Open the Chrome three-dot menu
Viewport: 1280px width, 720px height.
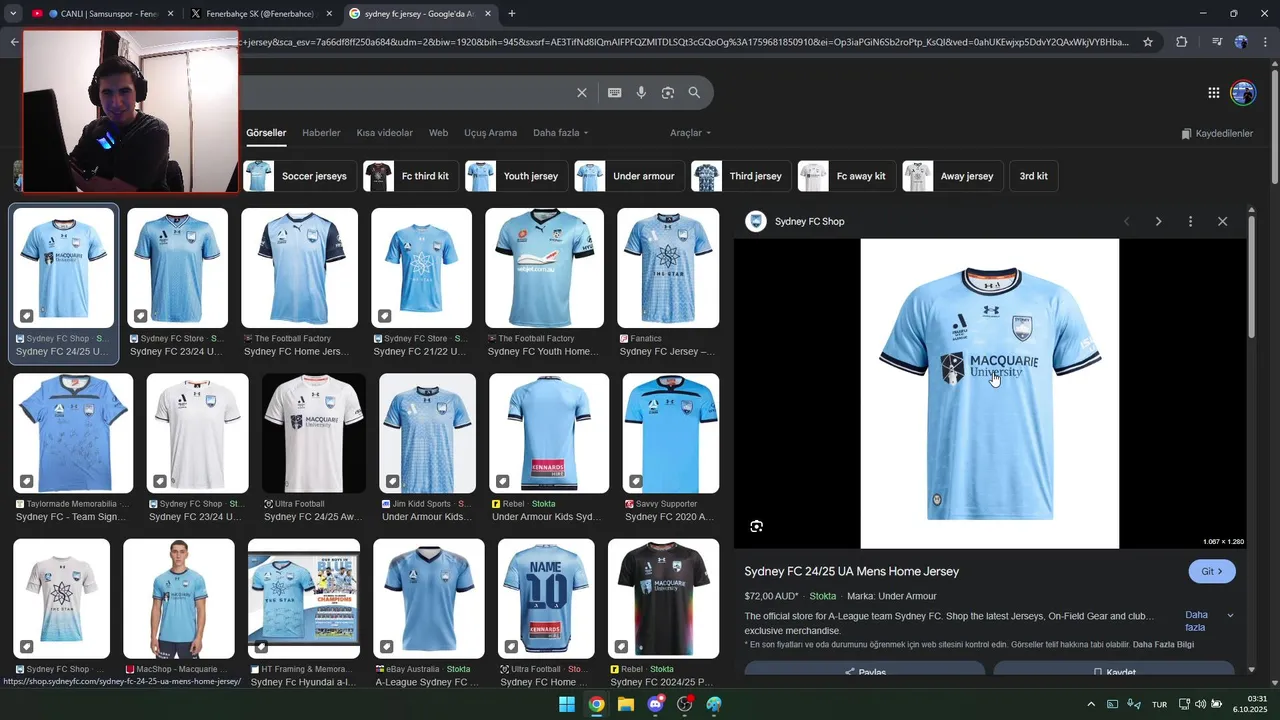pos(1265,42)
